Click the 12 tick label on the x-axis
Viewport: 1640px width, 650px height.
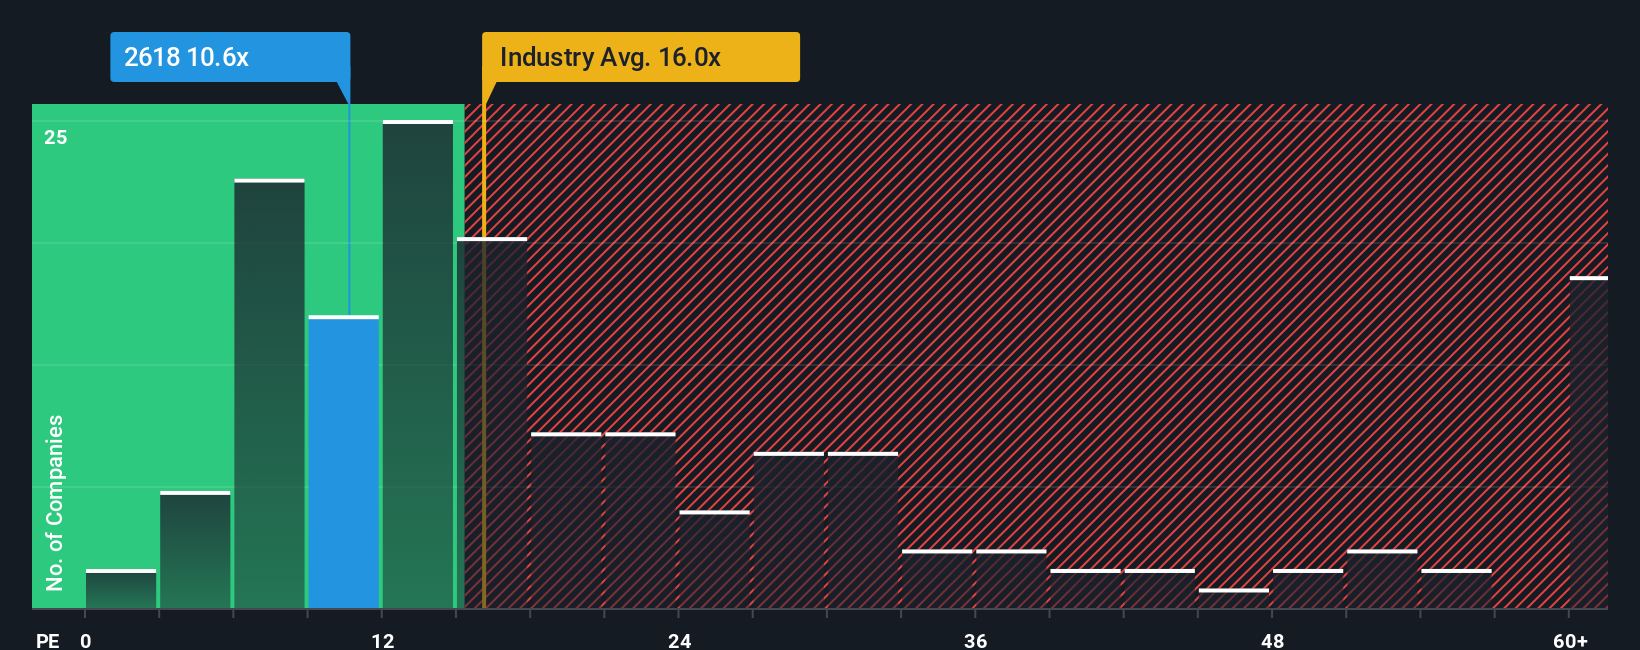click(382, 641)
